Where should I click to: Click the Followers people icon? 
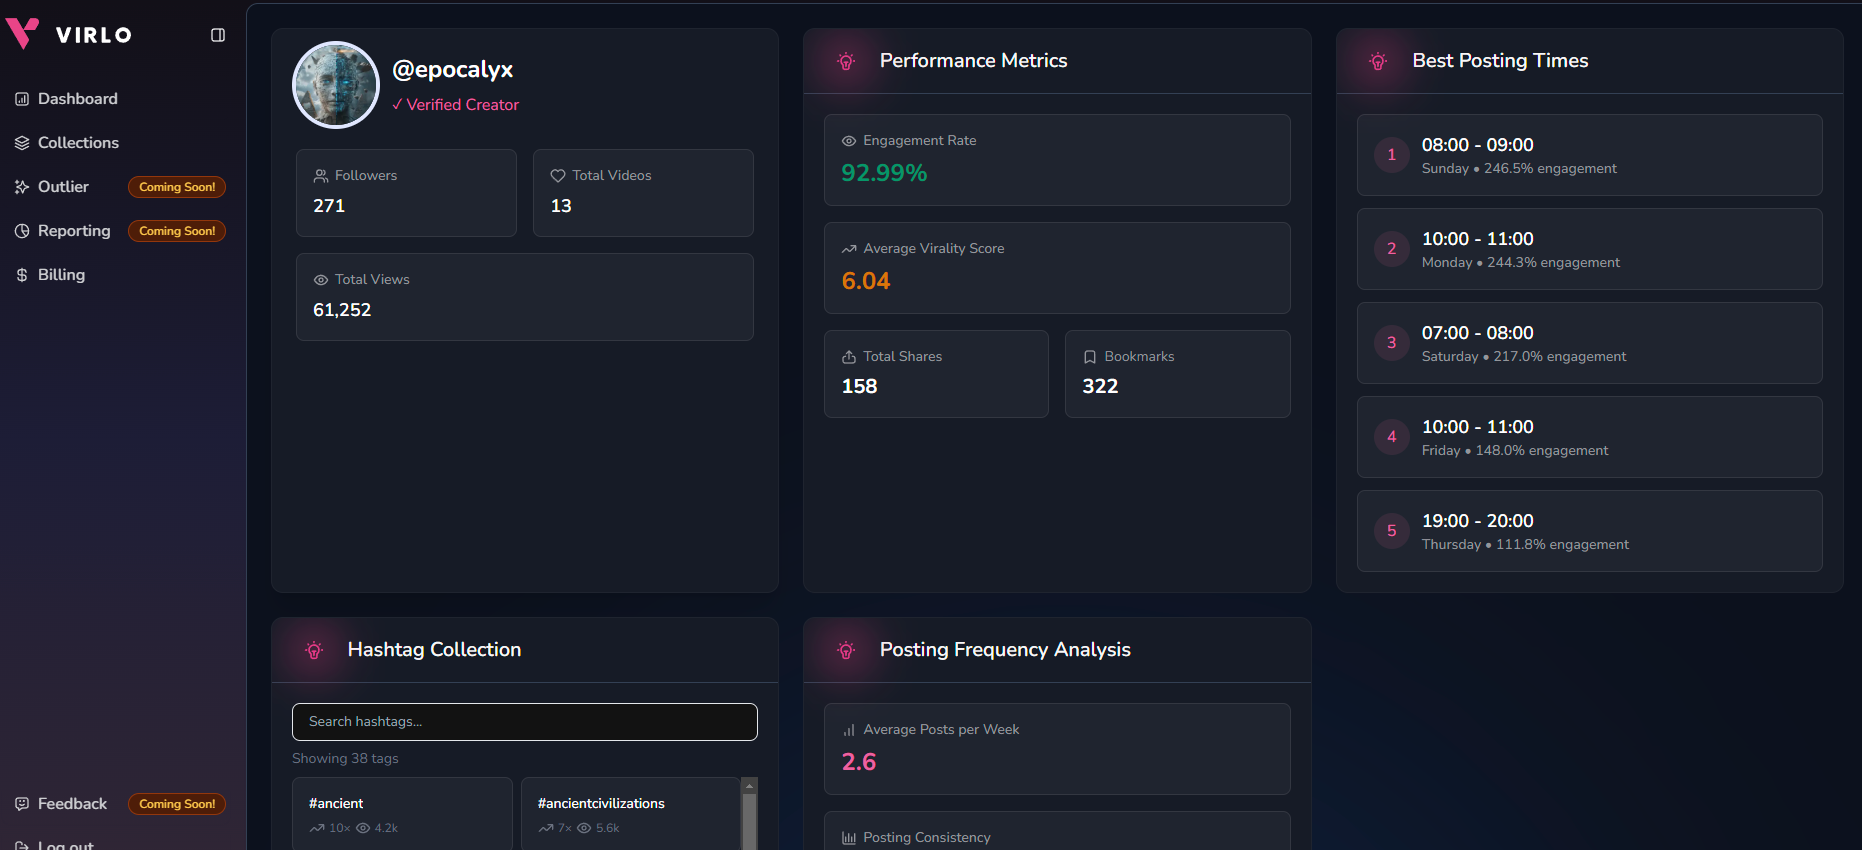coord(321,176)
